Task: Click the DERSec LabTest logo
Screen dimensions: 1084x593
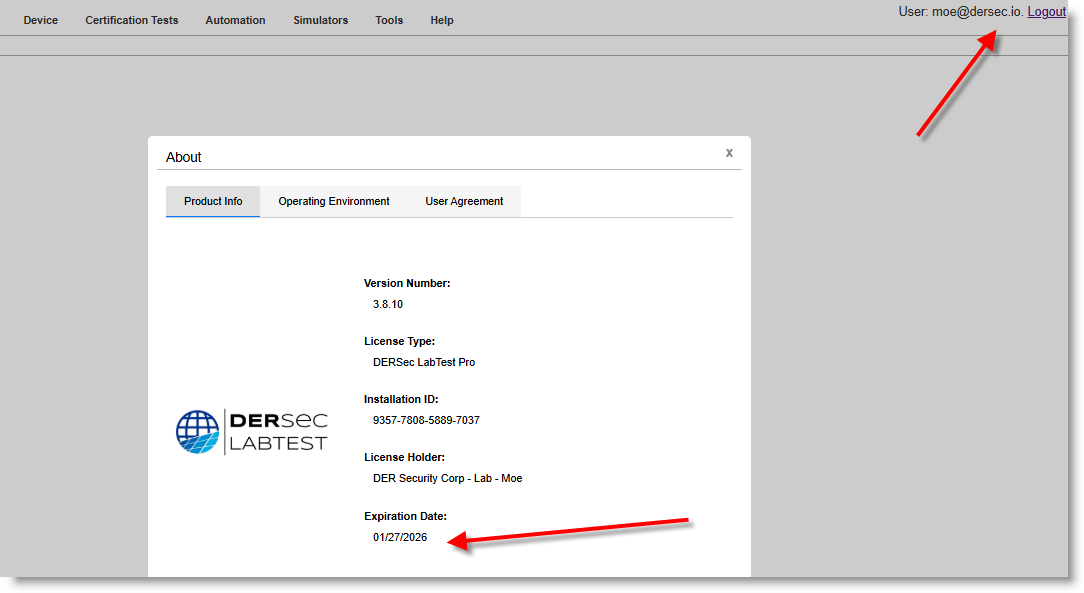Action: pyautogui.click(x=252, y=431)
